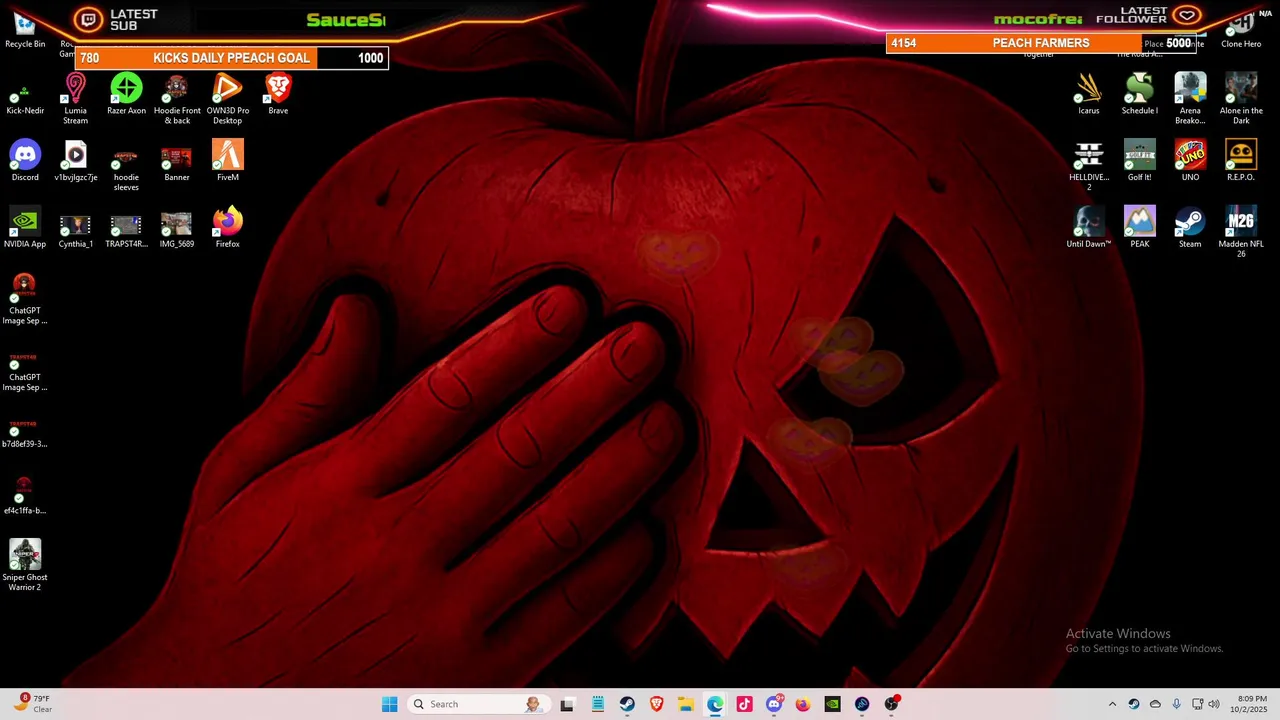Select the v1bvjlgzc7je video file
Screen dimensions: 1280x720
(x=76, y=161)
